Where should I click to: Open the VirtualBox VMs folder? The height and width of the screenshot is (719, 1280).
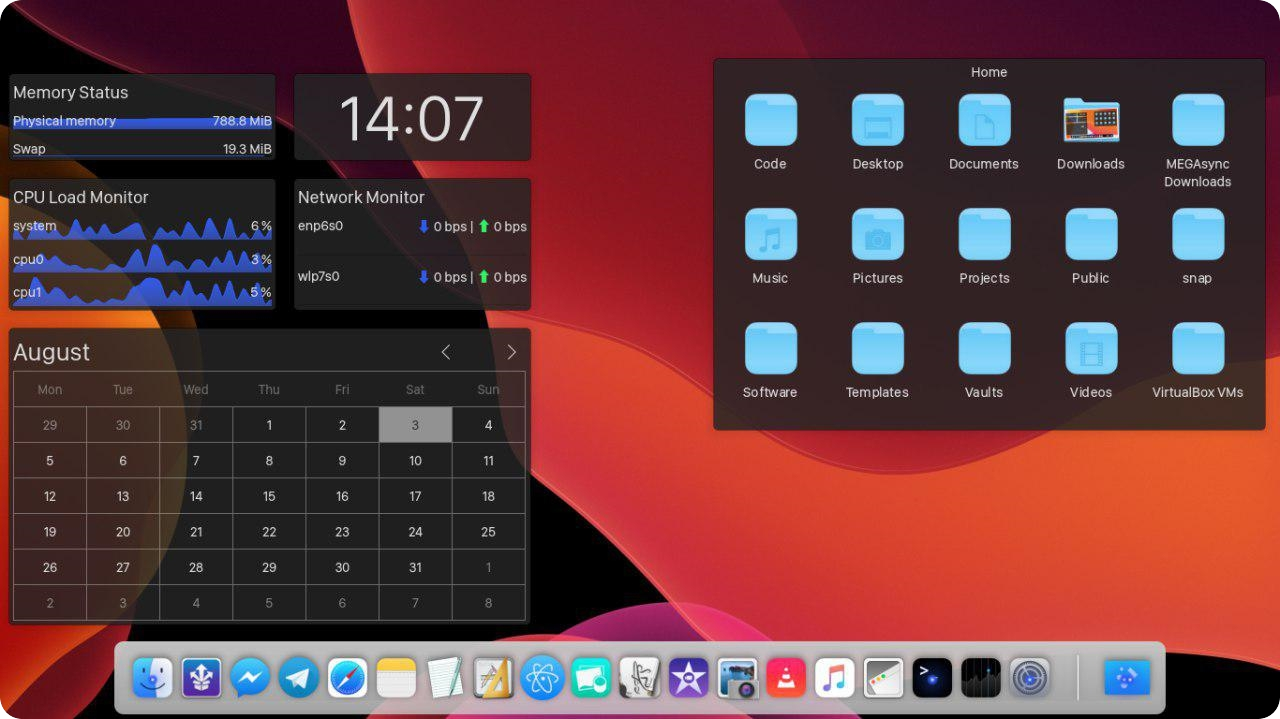pos(1198,360)
